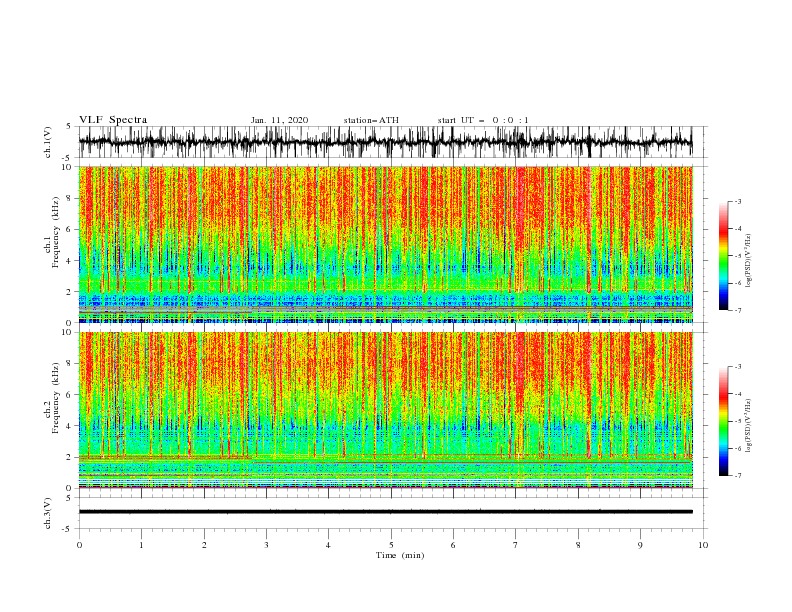The height and width of the screenshot is (612, 792).
Task: Click the ch.3 flat black waveform trace
Action: (x=385, y=512)
